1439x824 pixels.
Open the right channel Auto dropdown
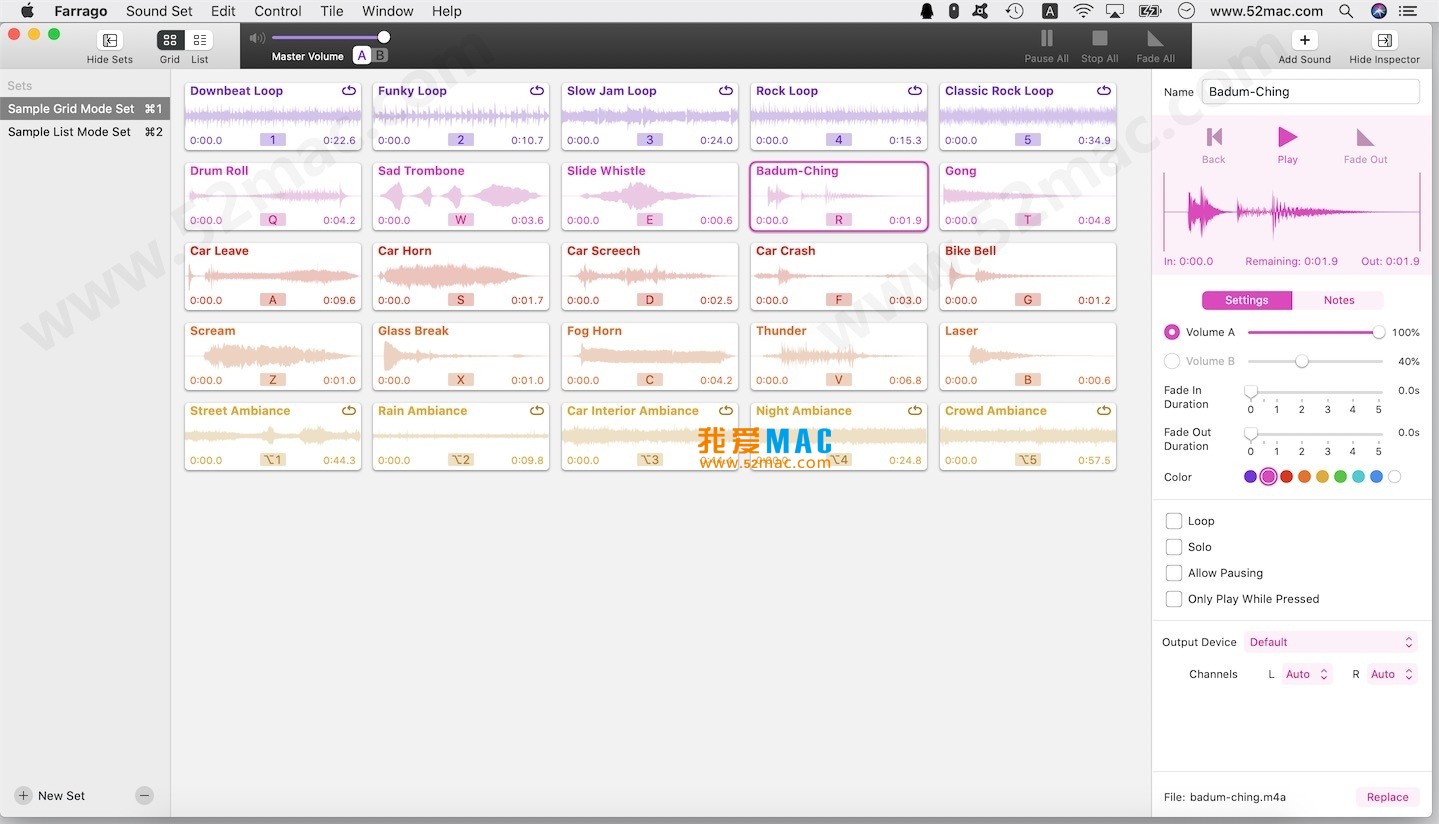coord(1392,674)
